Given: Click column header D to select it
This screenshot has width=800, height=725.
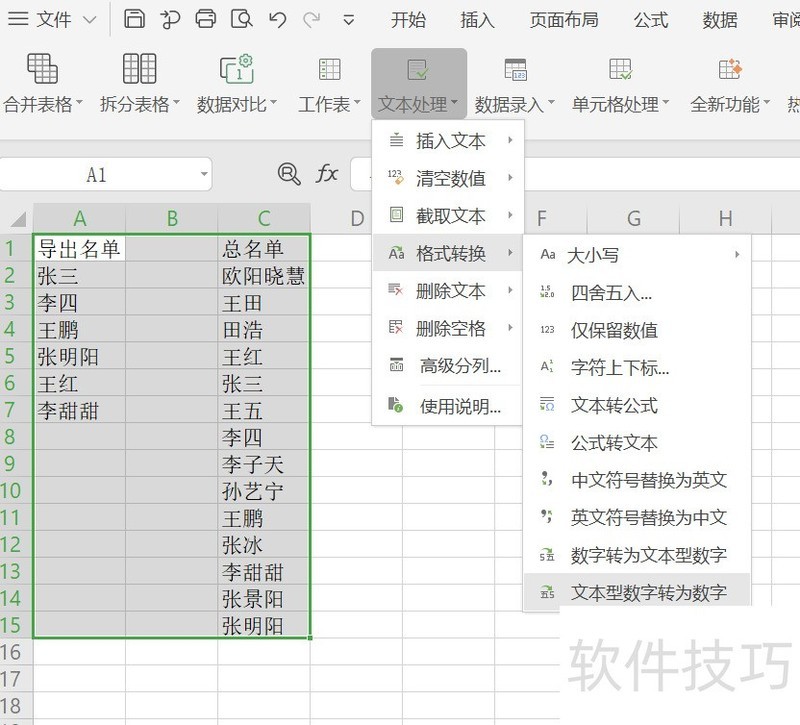Looking at the screenshot, I should tap(356, 218).
